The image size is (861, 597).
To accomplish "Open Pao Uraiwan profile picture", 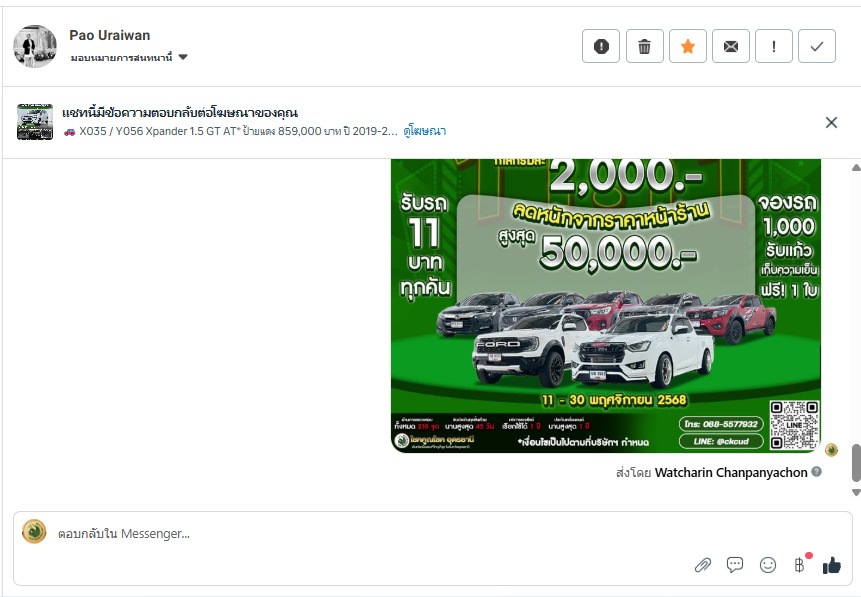I will point(35,46).
